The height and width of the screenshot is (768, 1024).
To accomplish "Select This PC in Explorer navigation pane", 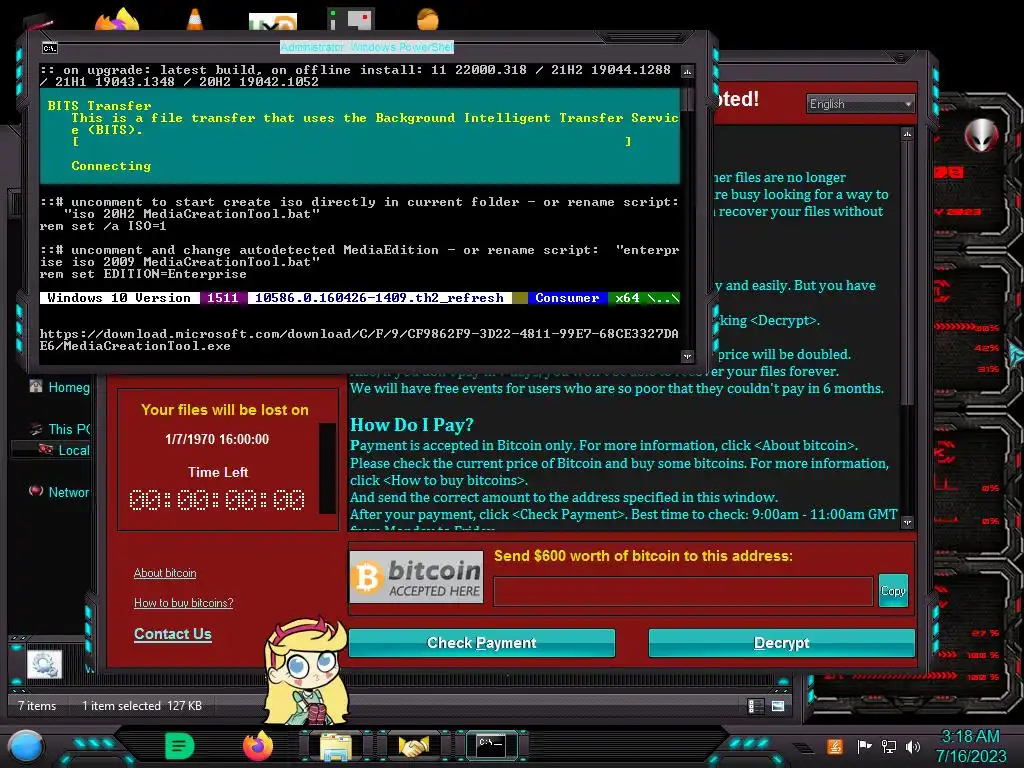I will pos(59,429).
